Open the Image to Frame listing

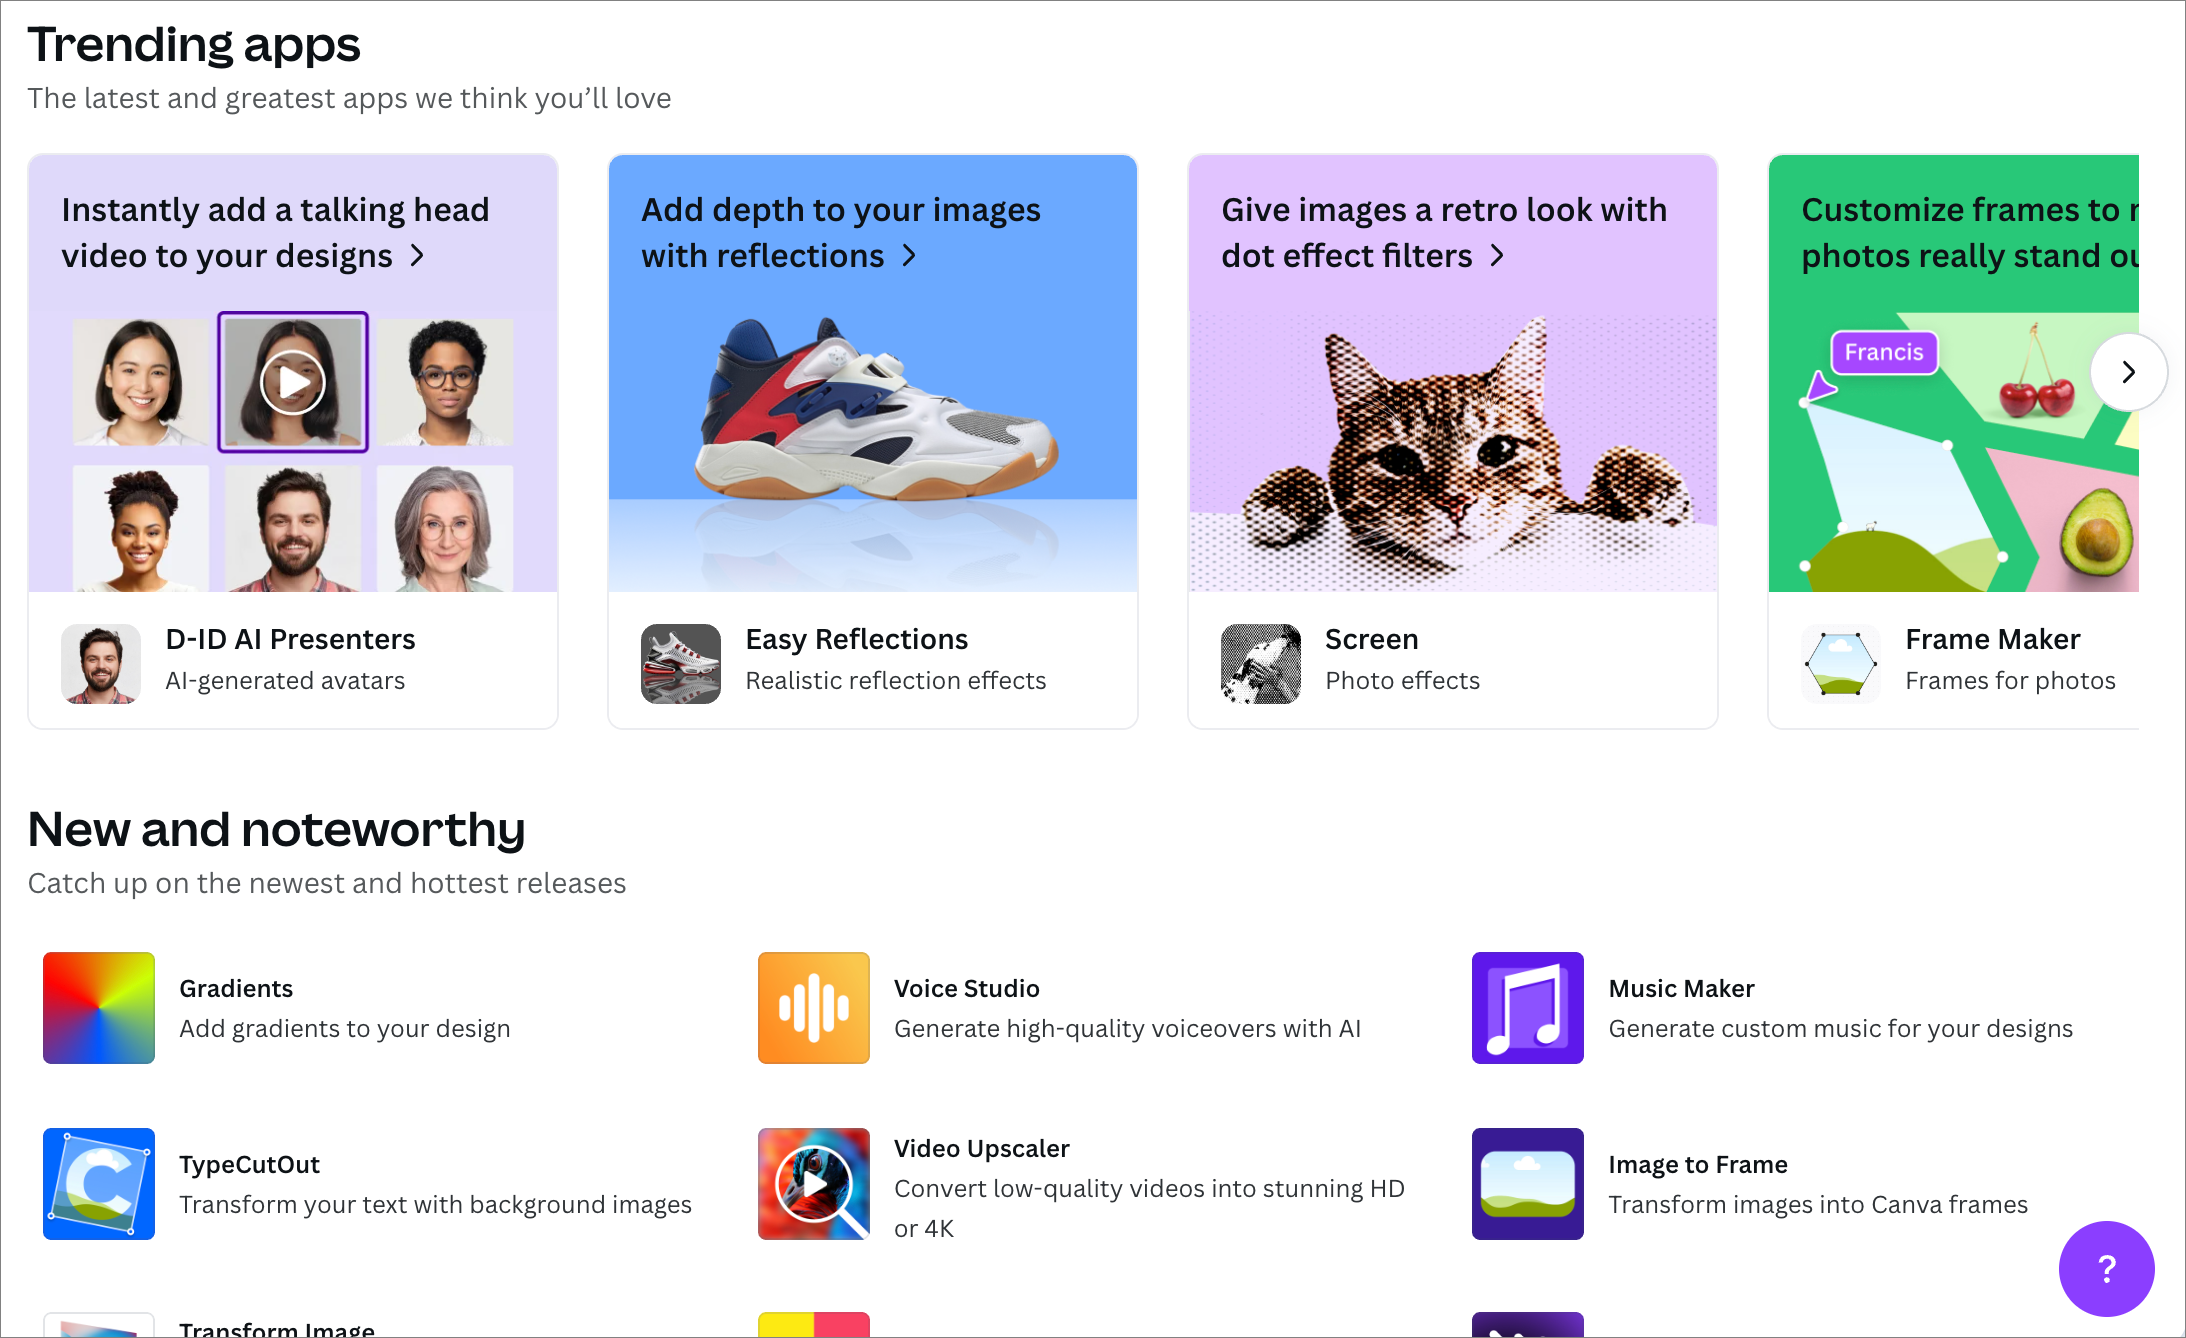tap(1800, 1184)
